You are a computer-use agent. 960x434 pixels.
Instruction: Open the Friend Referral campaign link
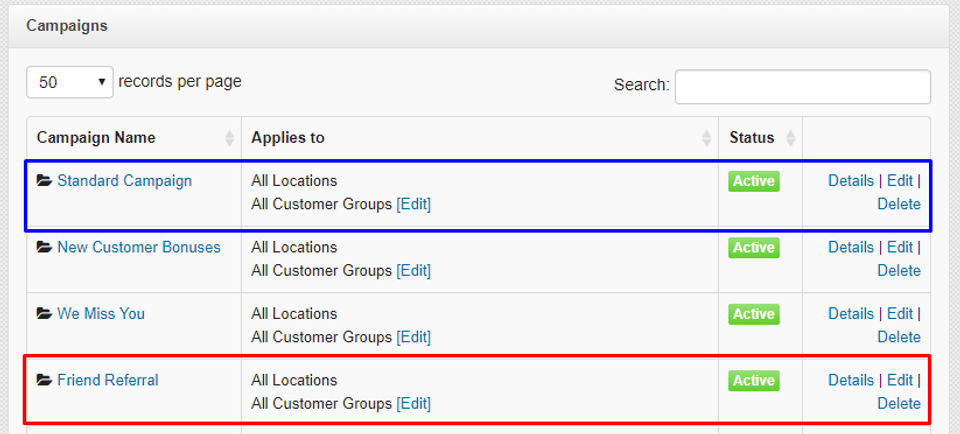(x=107, y=380)
